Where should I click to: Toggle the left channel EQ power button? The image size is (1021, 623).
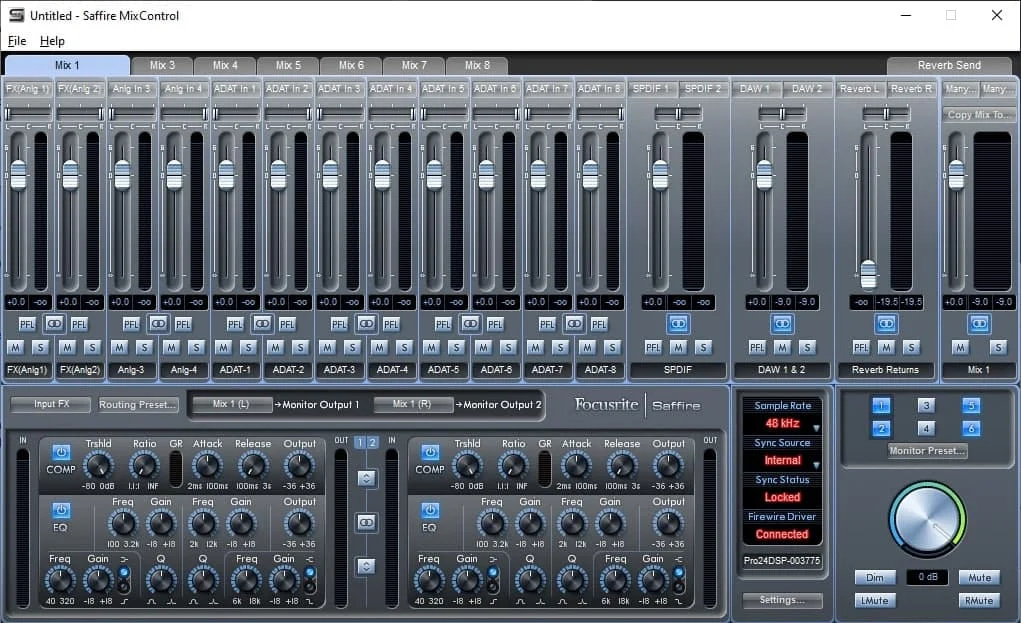coord(60,511)
